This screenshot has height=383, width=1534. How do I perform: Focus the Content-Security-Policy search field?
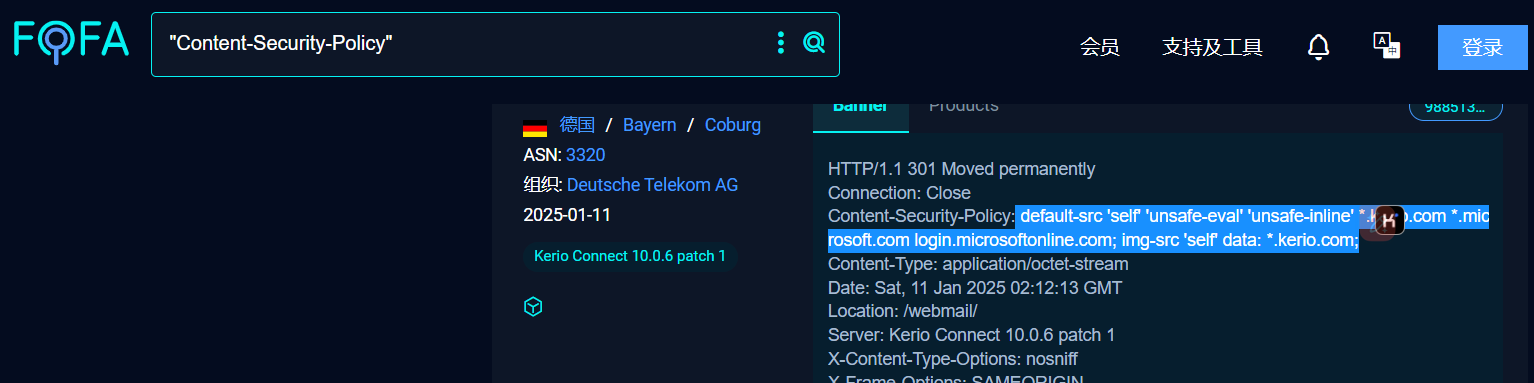[x=460, y=44]
